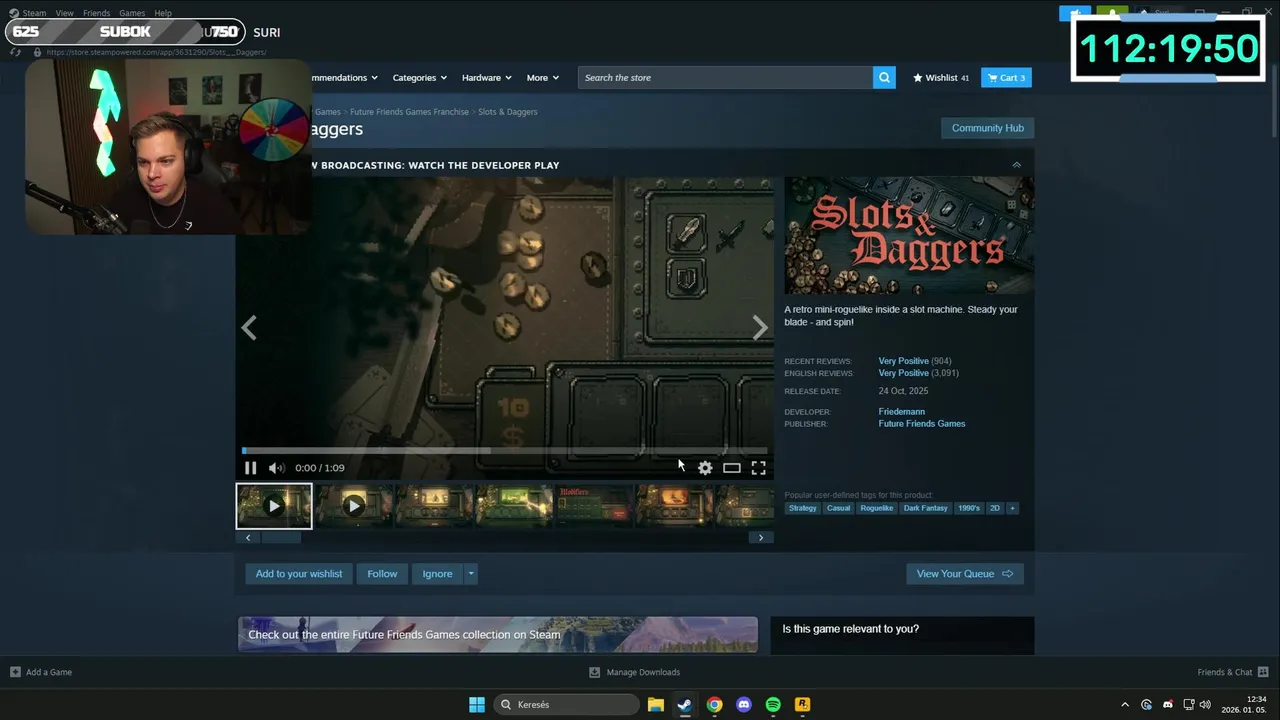Viewport: 1280px width, 720px height.
Task: Click Add a Game
Action: [x=41, y=672]
